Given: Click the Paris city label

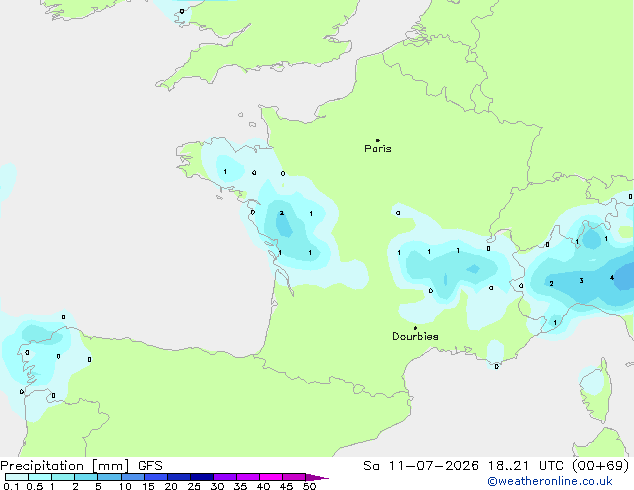Looking at the screenshot, I should click(378, 149).
